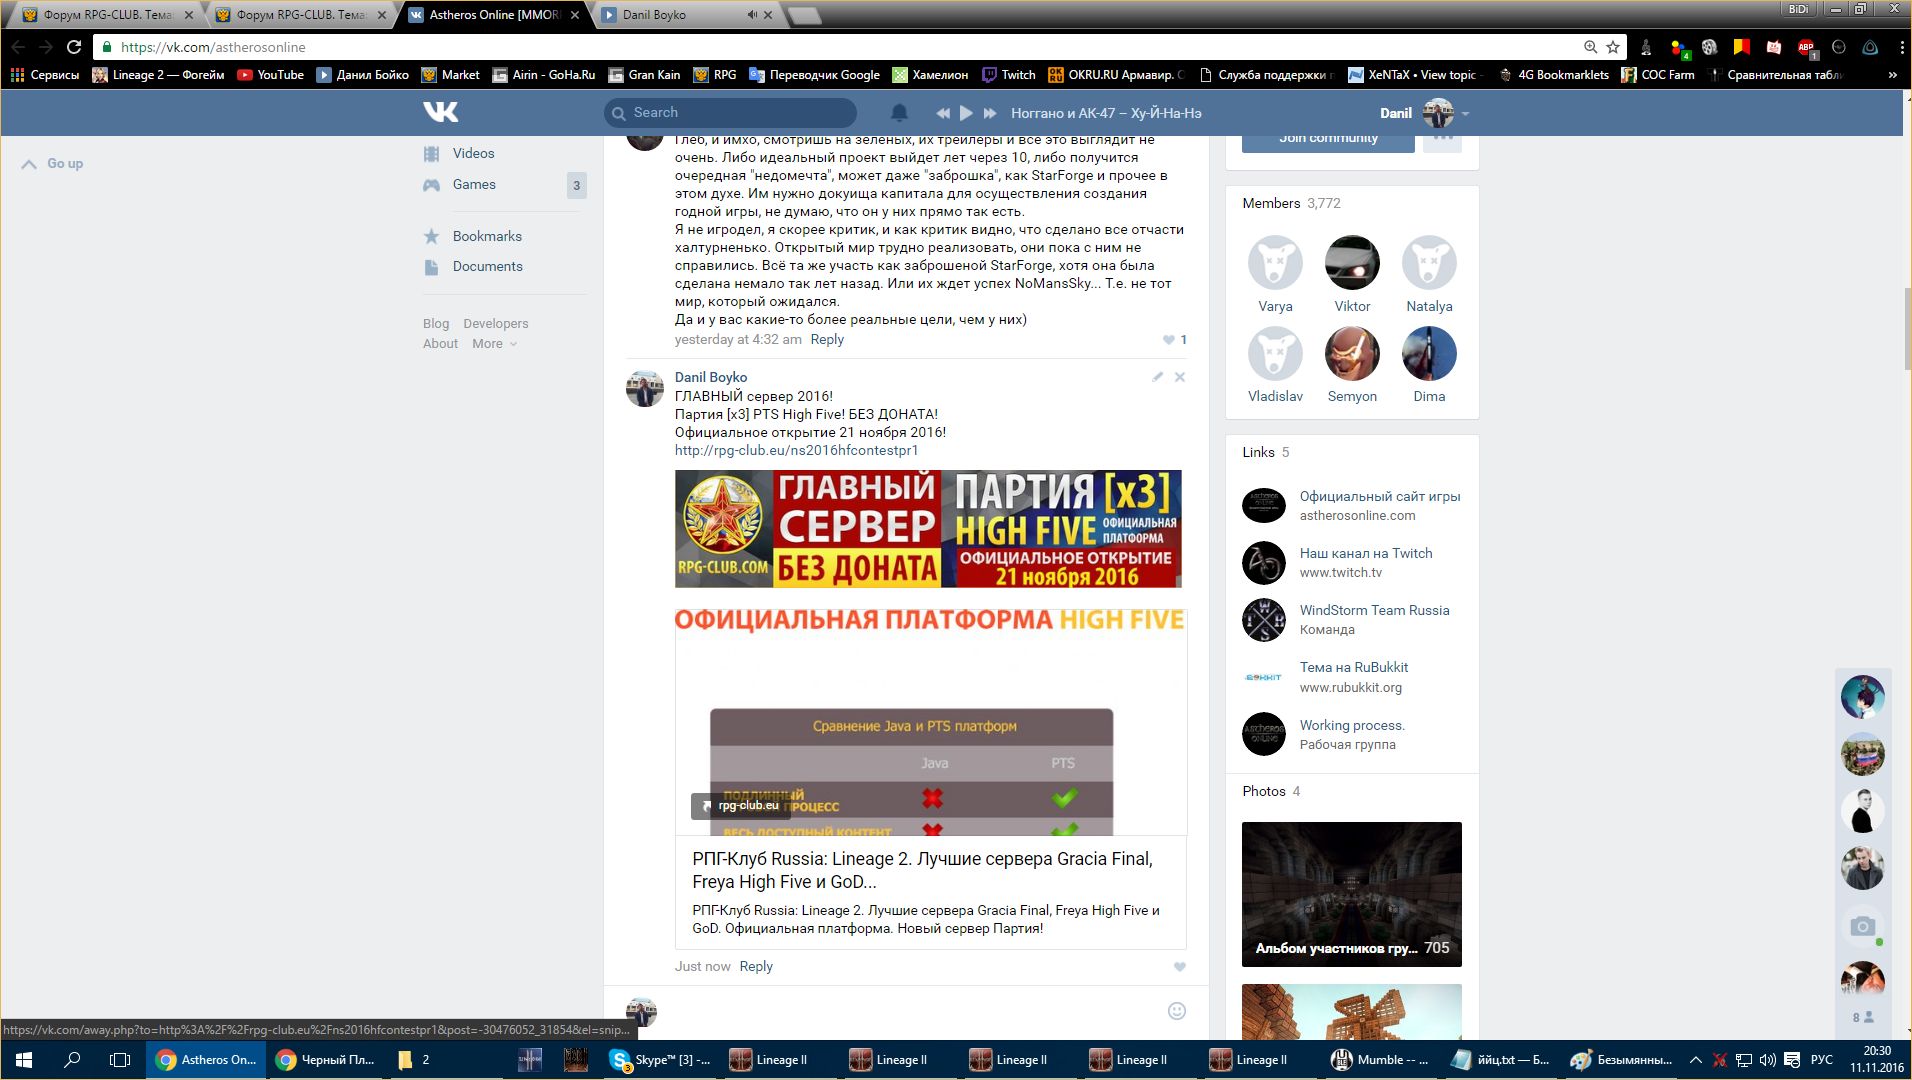Open the Games section in the sidebar

pyautogui.click(x=474, y=184)
